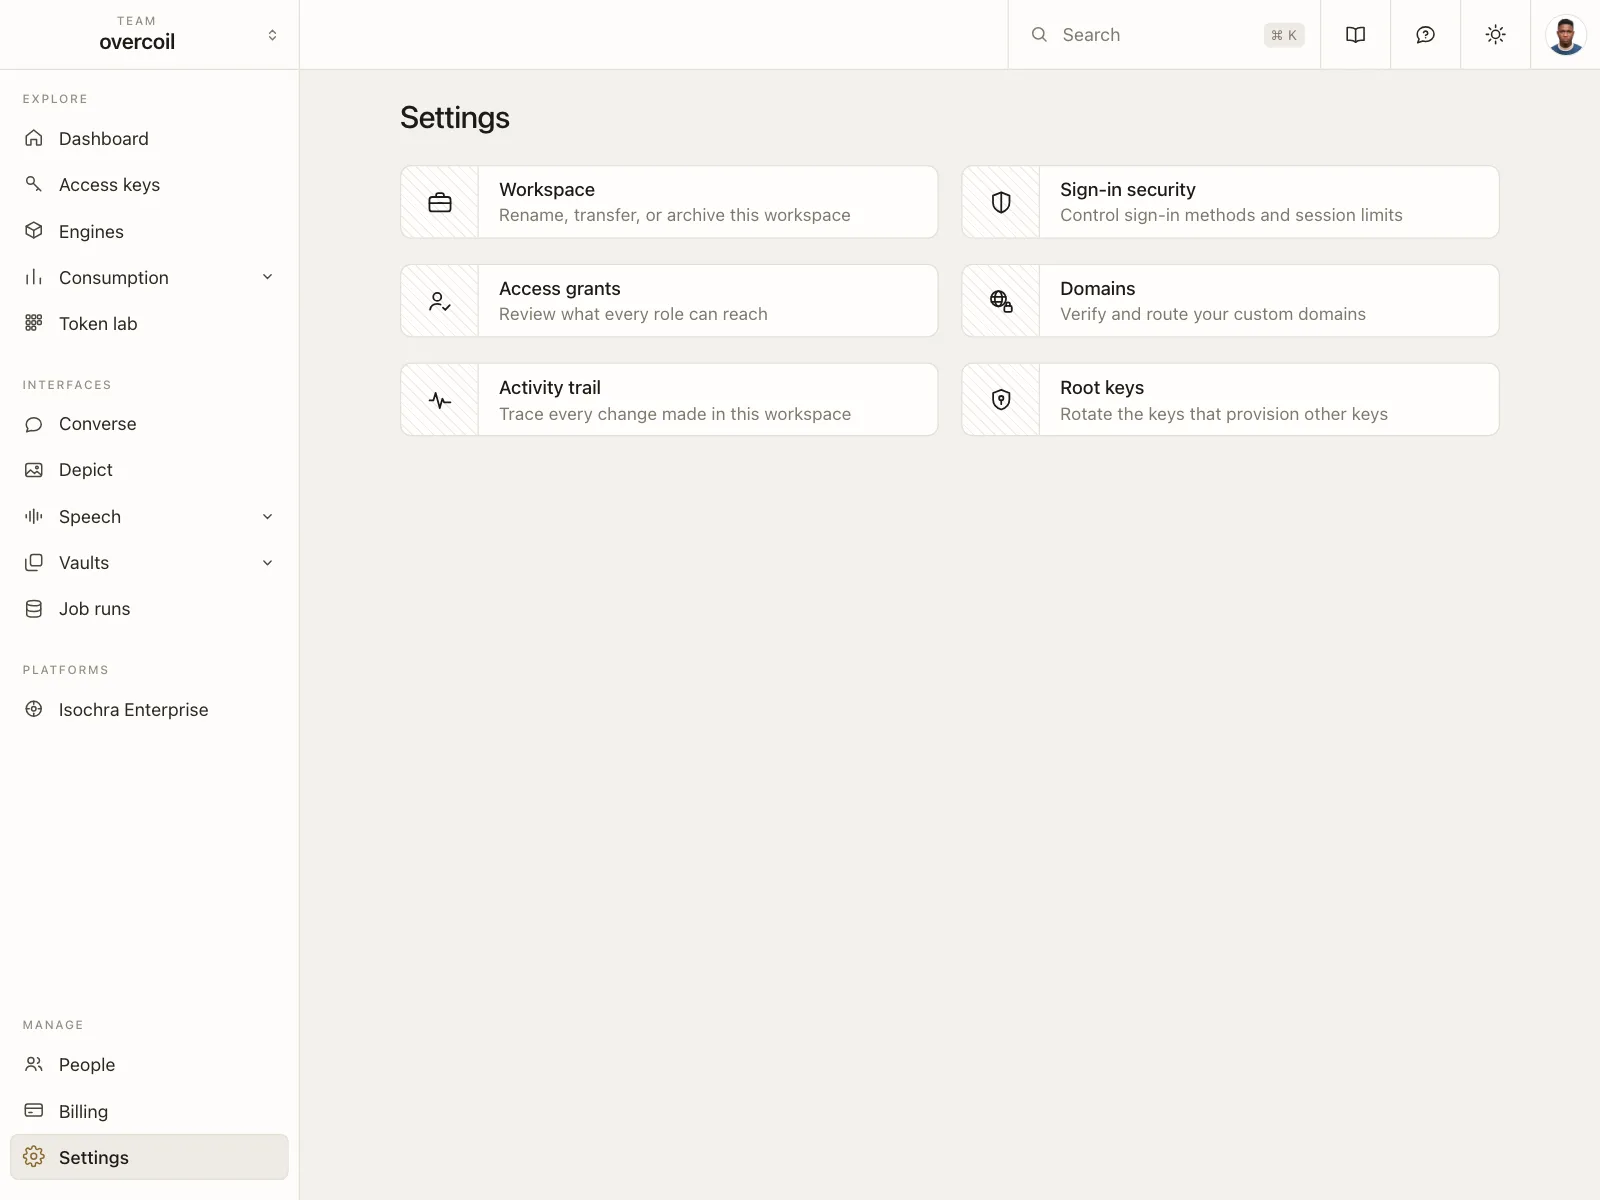Image resolution: width=1600 pixels, height=1200 pixels.
Task: Click "Verify and route your custom domains"
Action: coord(1213,314)
